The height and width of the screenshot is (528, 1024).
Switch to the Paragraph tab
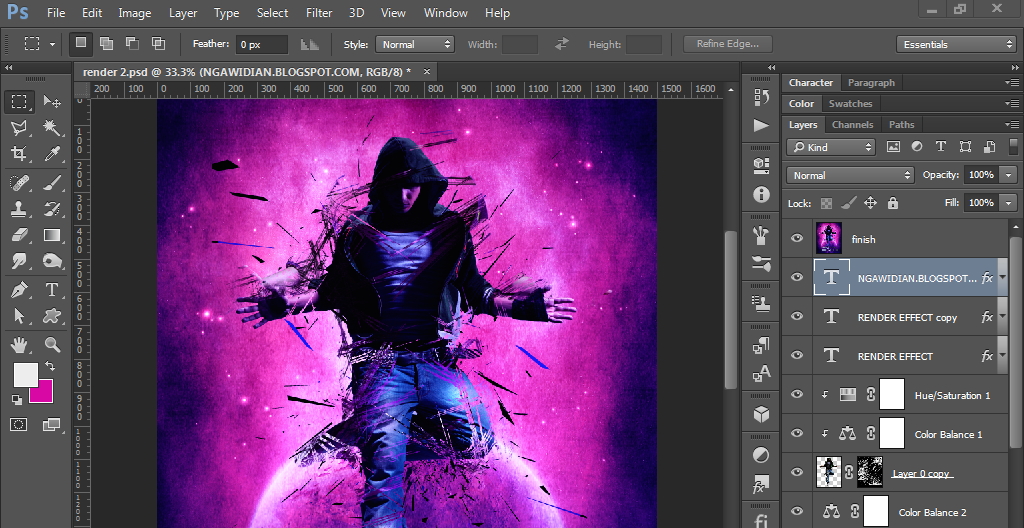pos(871,82)
